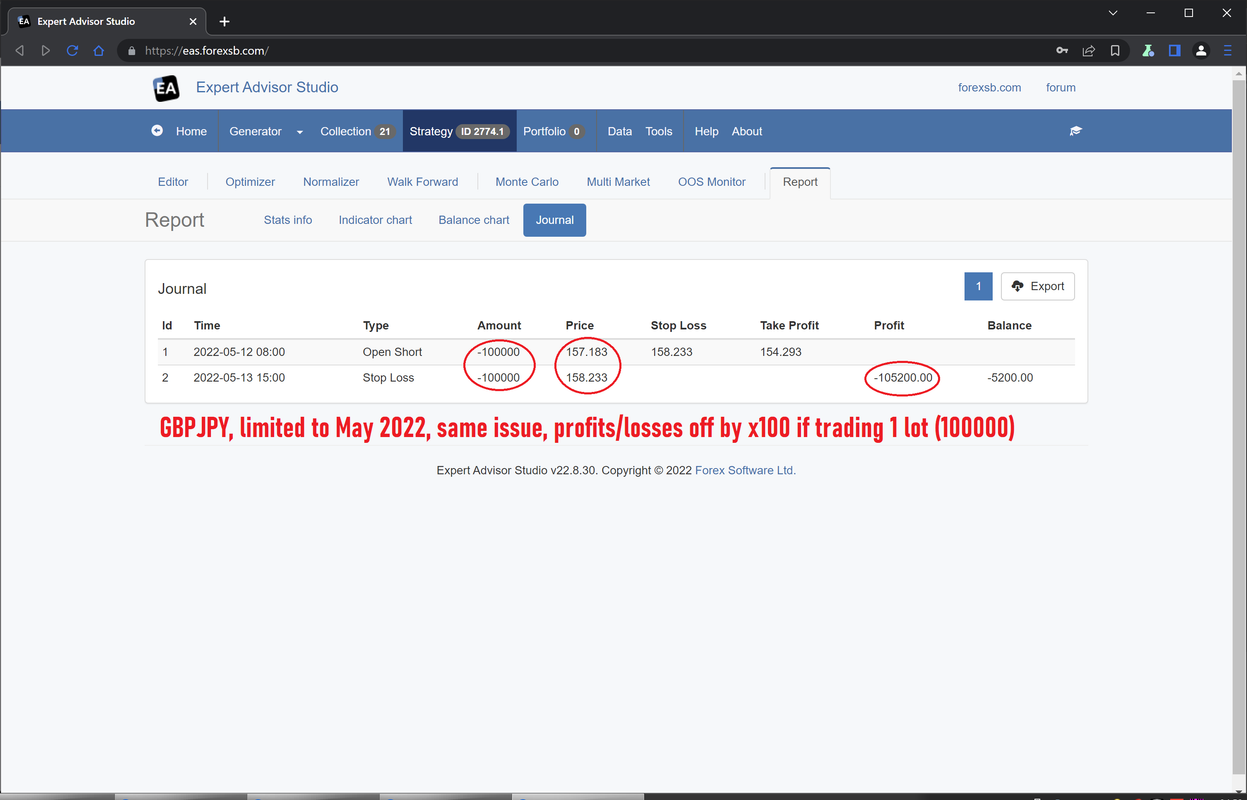Open the Data menu
Screen dimensions: 1247x800
tap(620, 131)
